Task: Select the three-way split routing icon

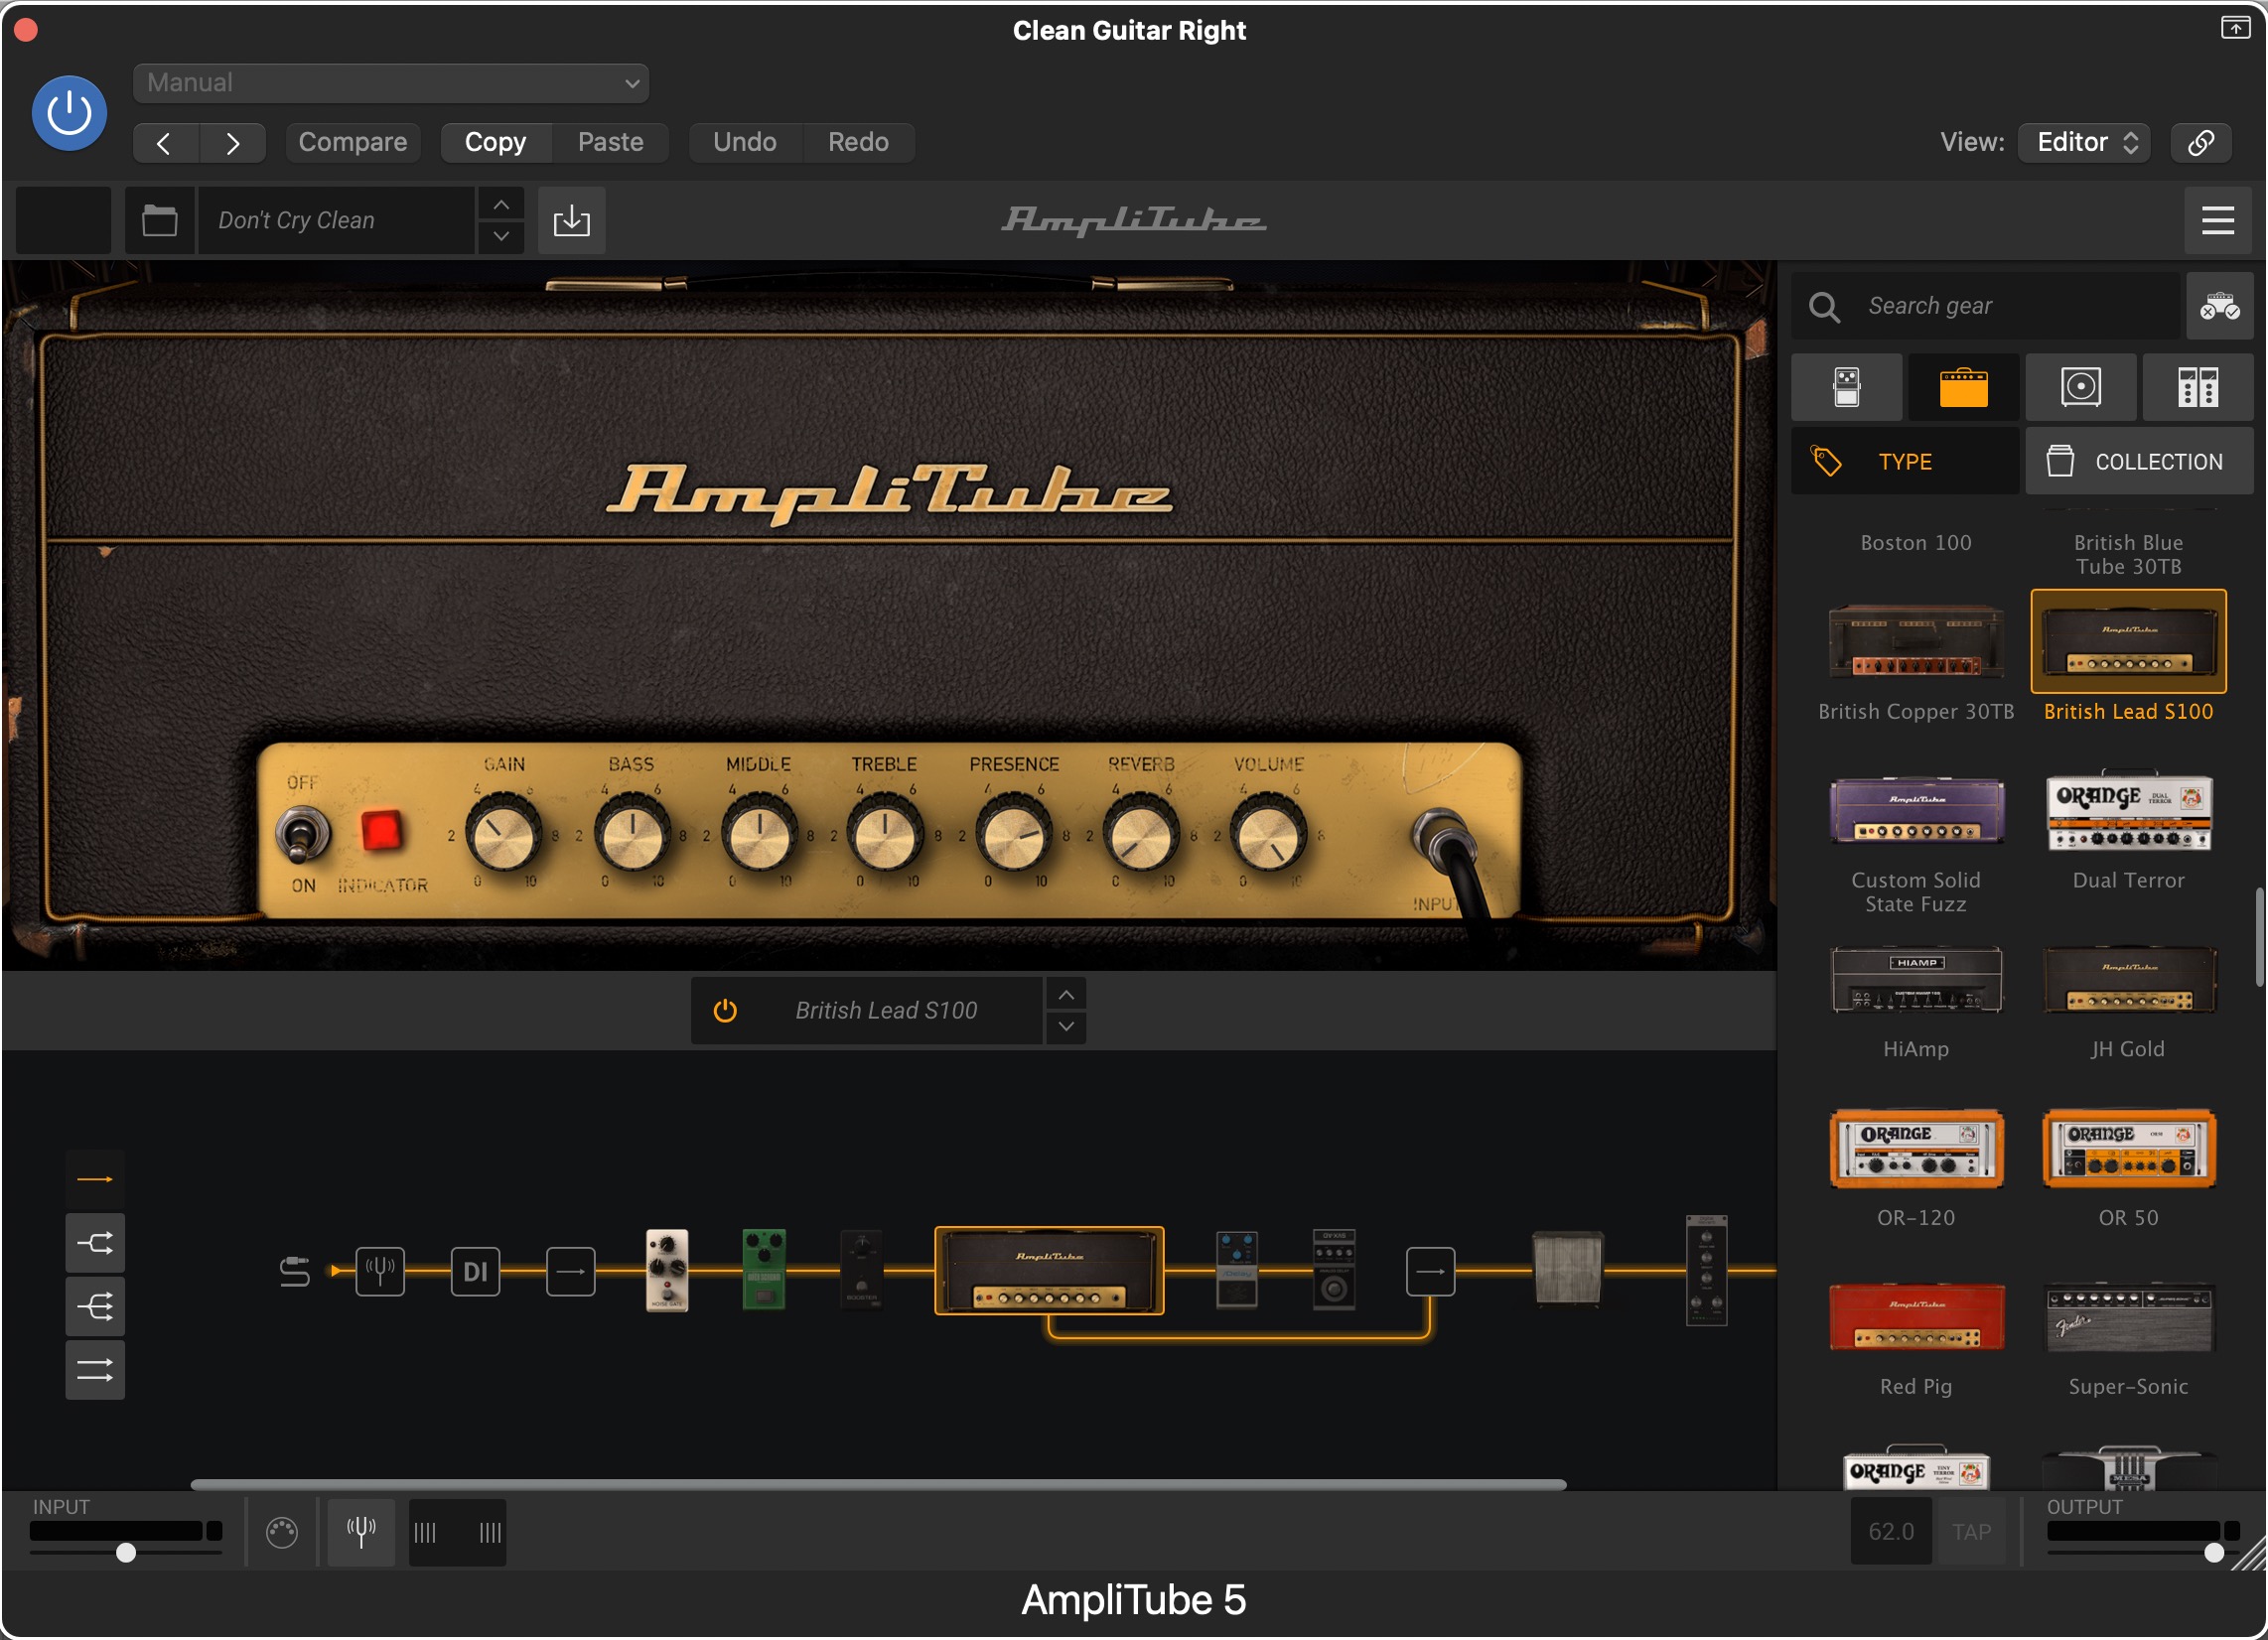Action: pyautogui.click(x=95, y=1307)
